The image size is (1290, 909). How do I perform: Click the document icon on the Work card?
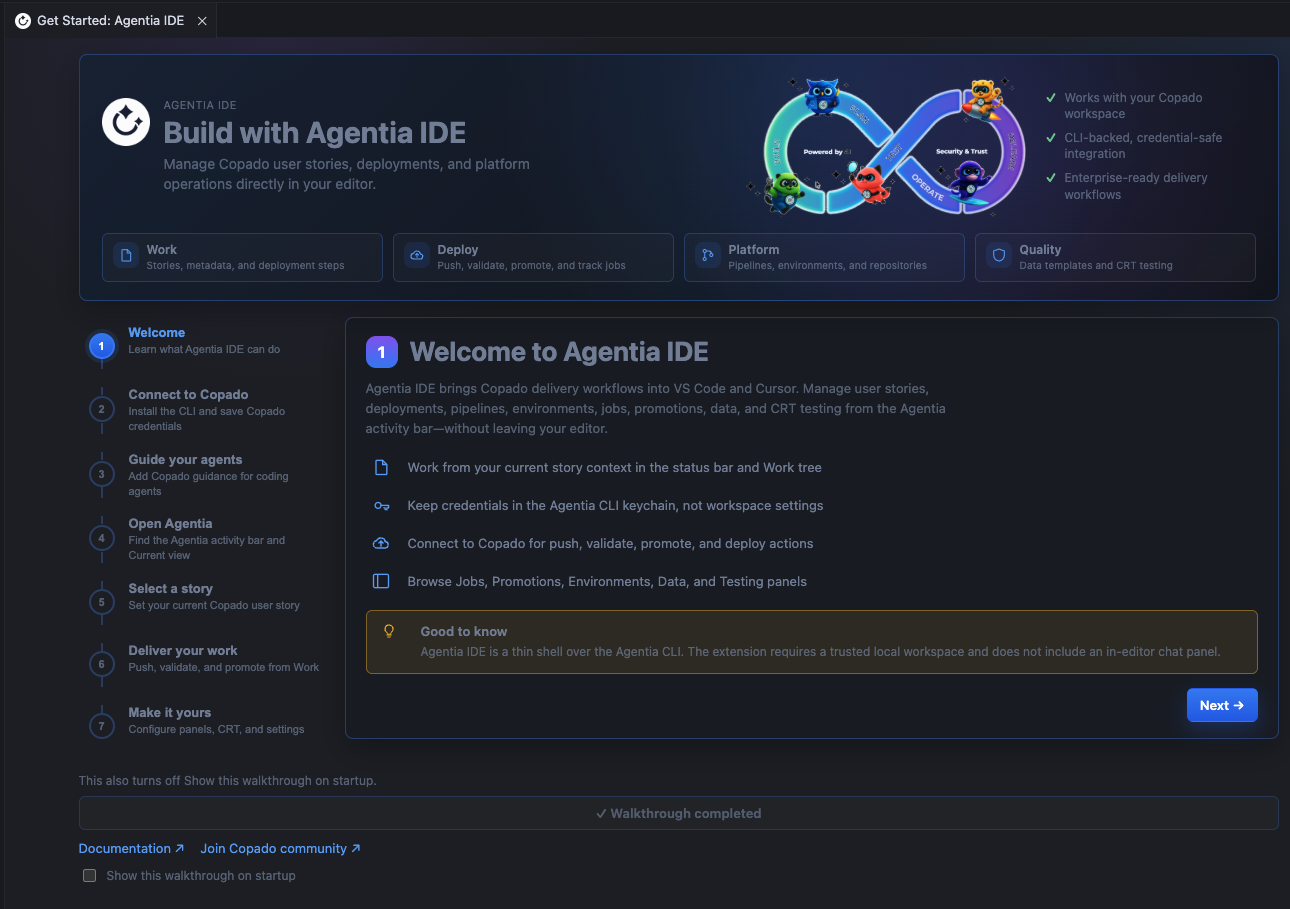coord(126,256)
